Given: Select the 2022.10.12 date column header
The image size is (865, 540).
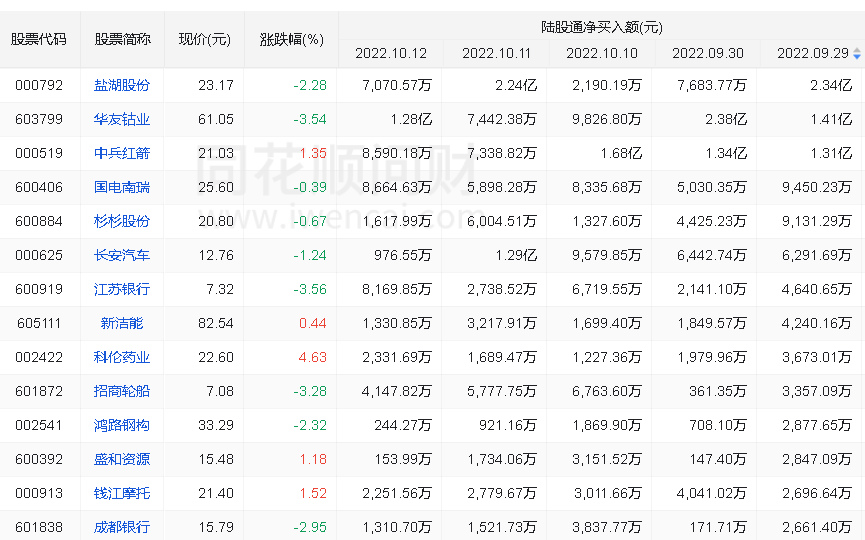Looking at the screenshot, I should click(391, 54).
